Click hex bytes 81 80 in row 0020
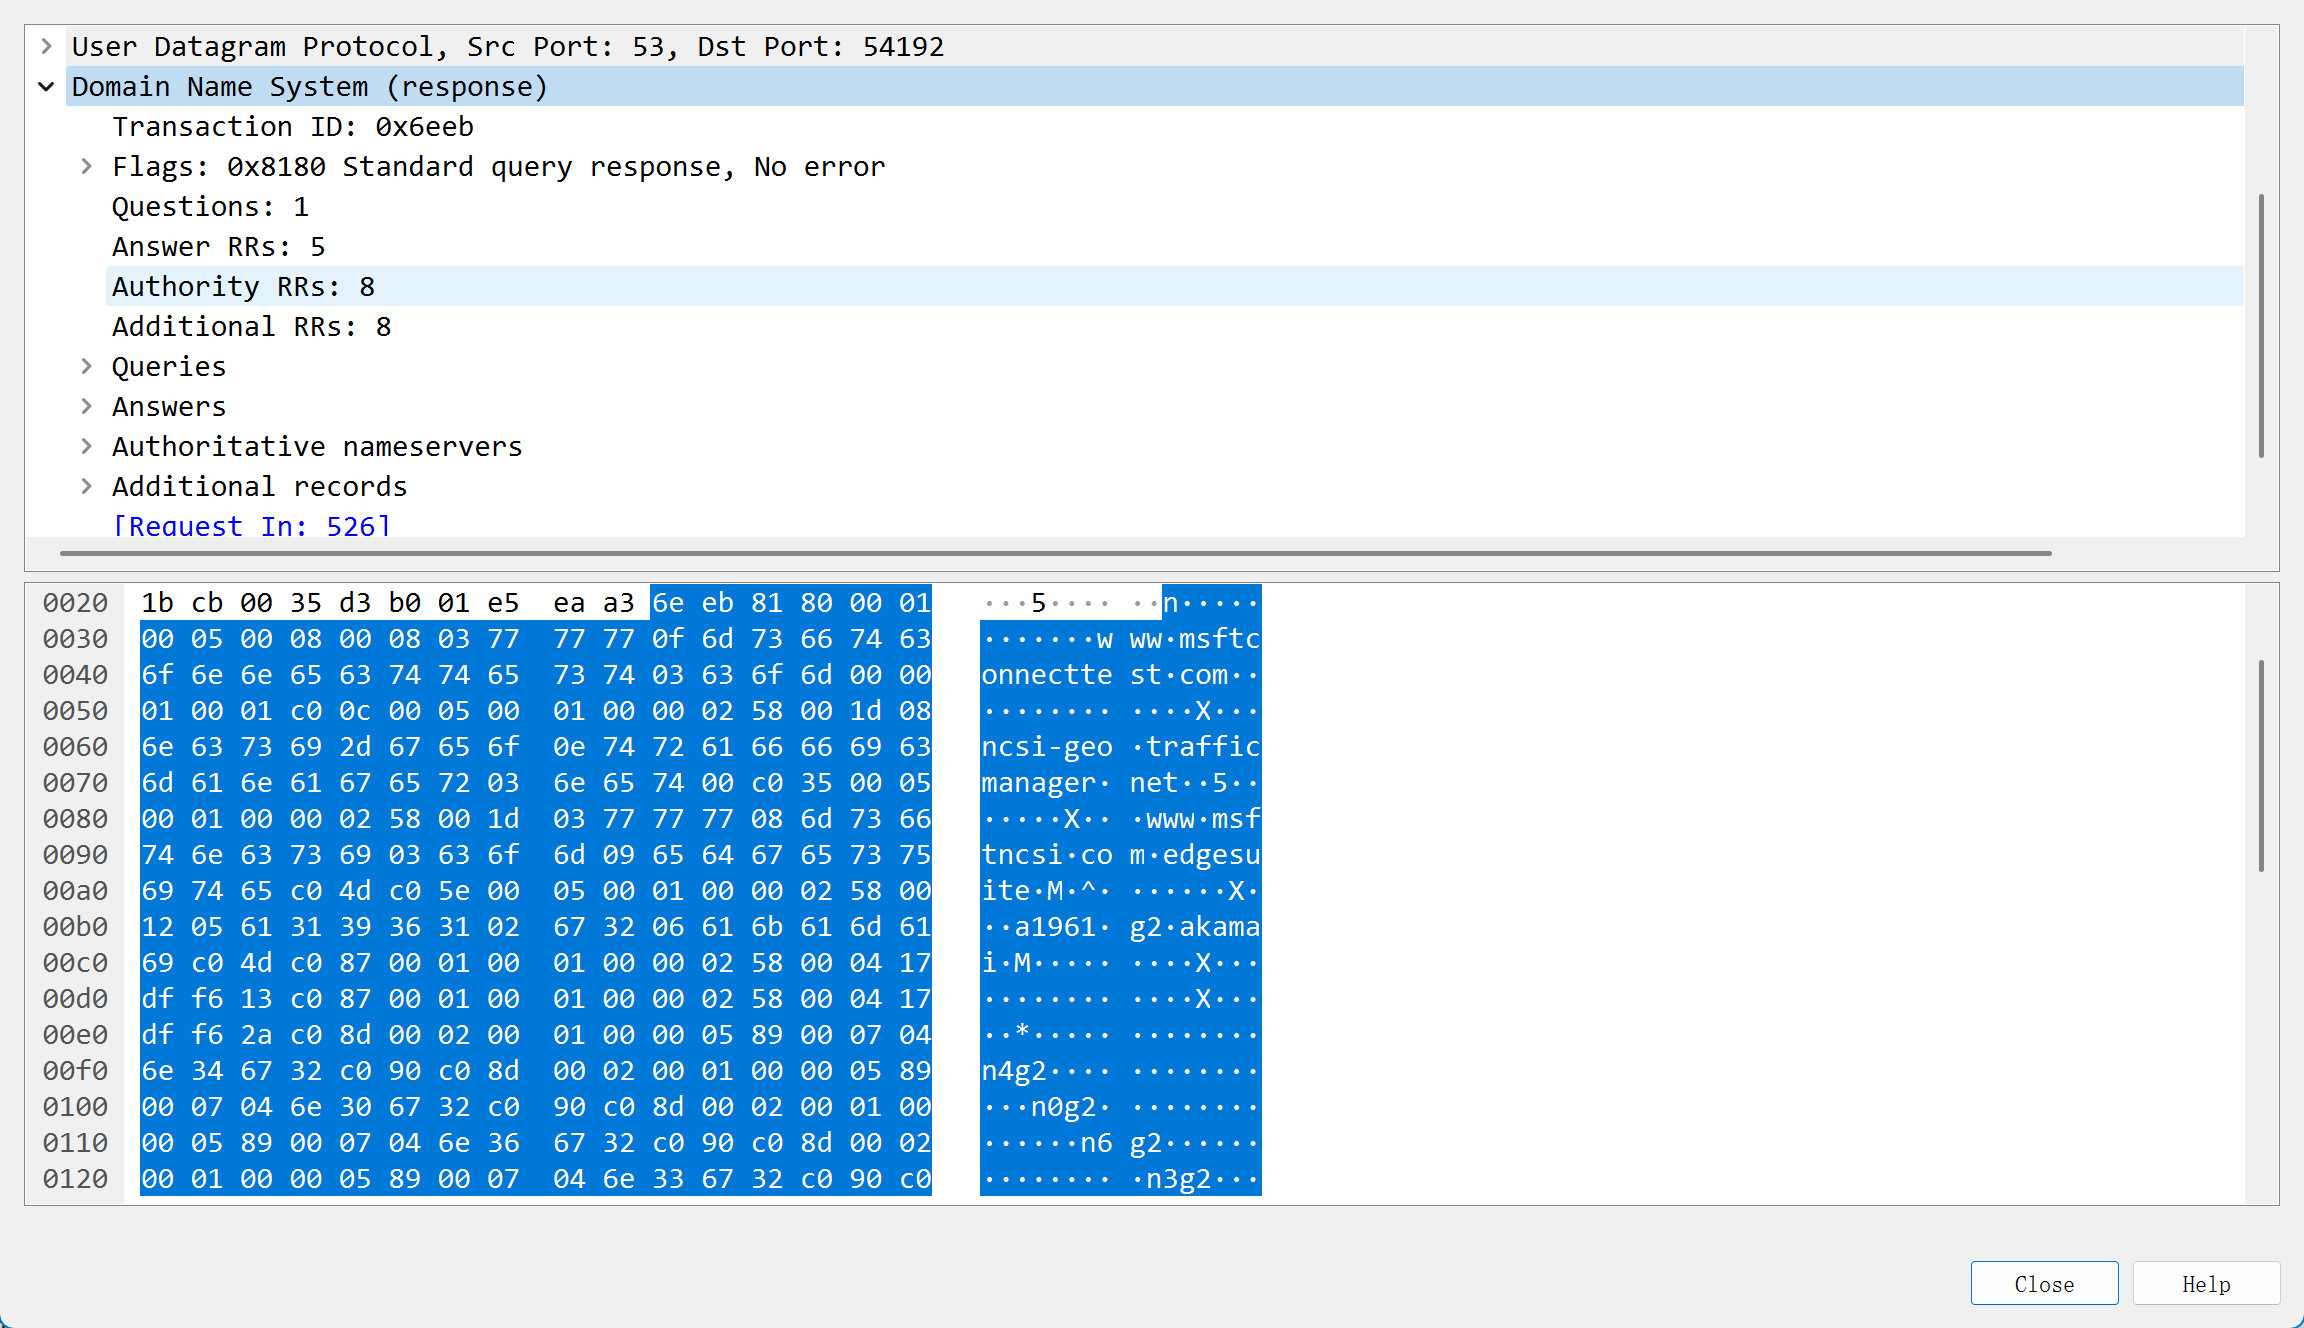The image size is (2304, 1328). click(791, 602)
